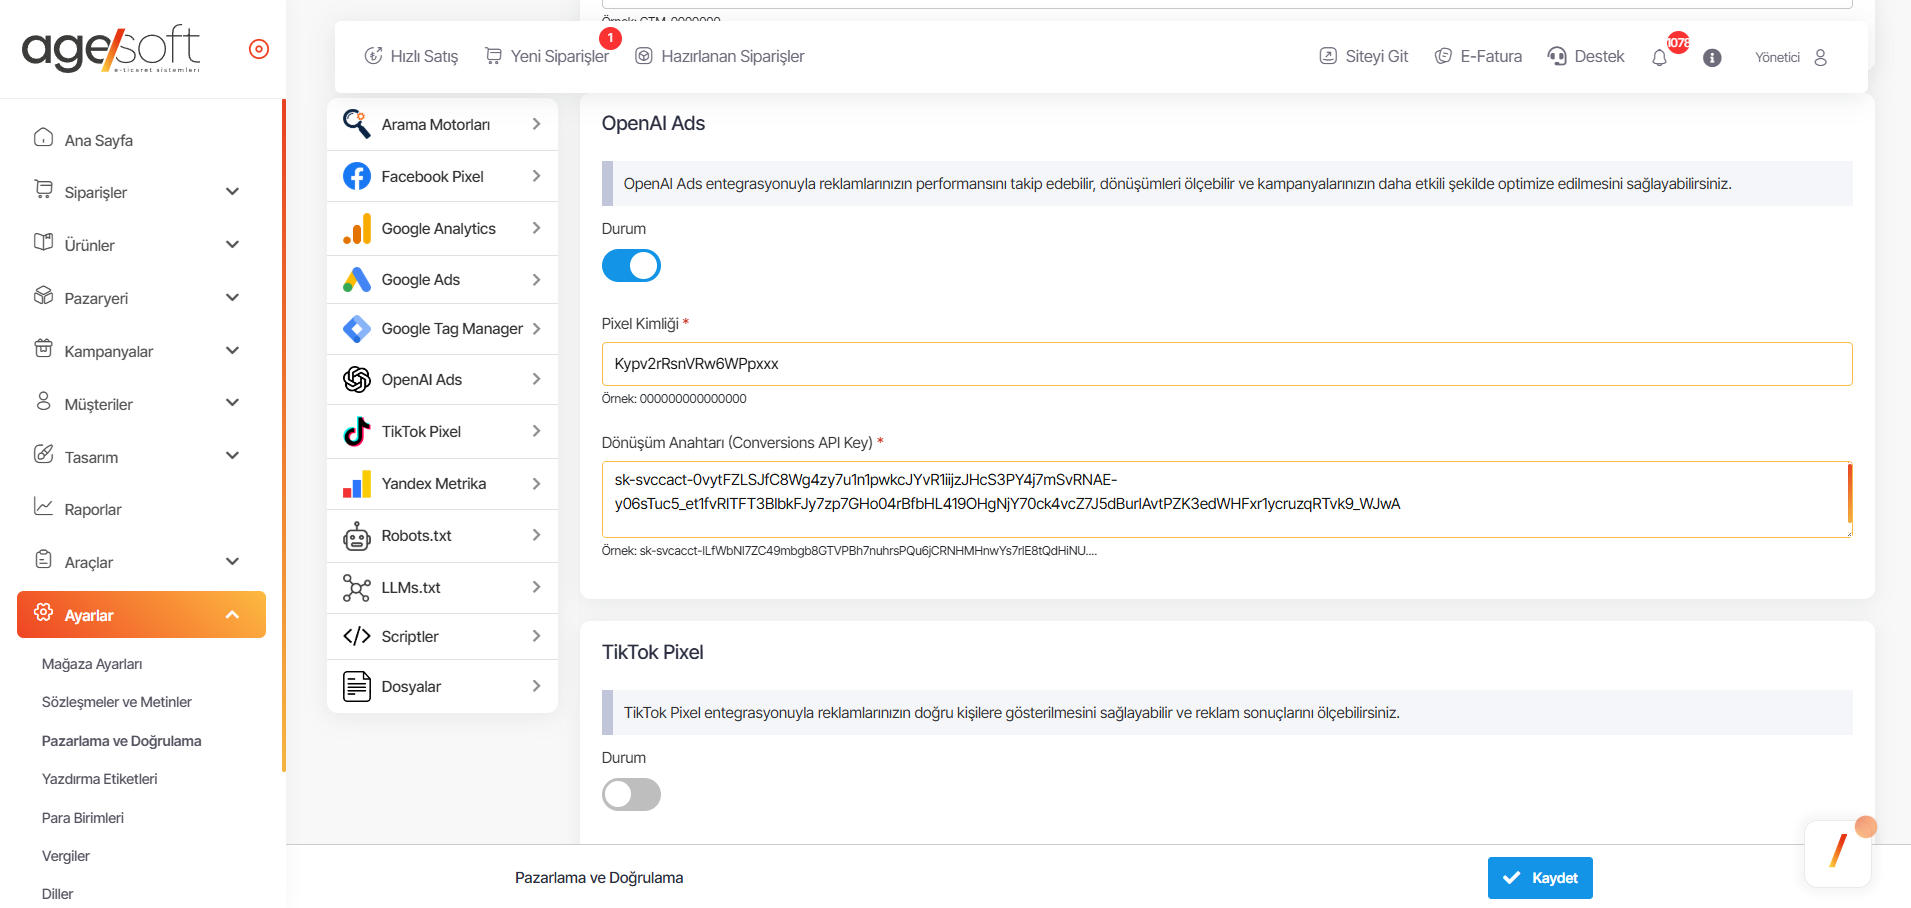The width and height of the screenshot is (1911, 908).
Task: Open Hazırlanan Siparişler in top bar
Action: [720, 56]
